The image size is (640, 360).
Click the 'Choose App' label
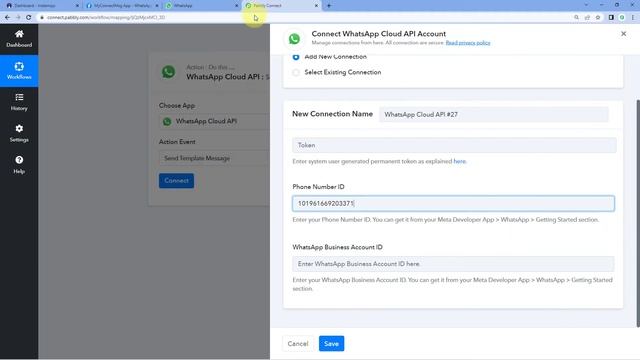click(177, 105)
